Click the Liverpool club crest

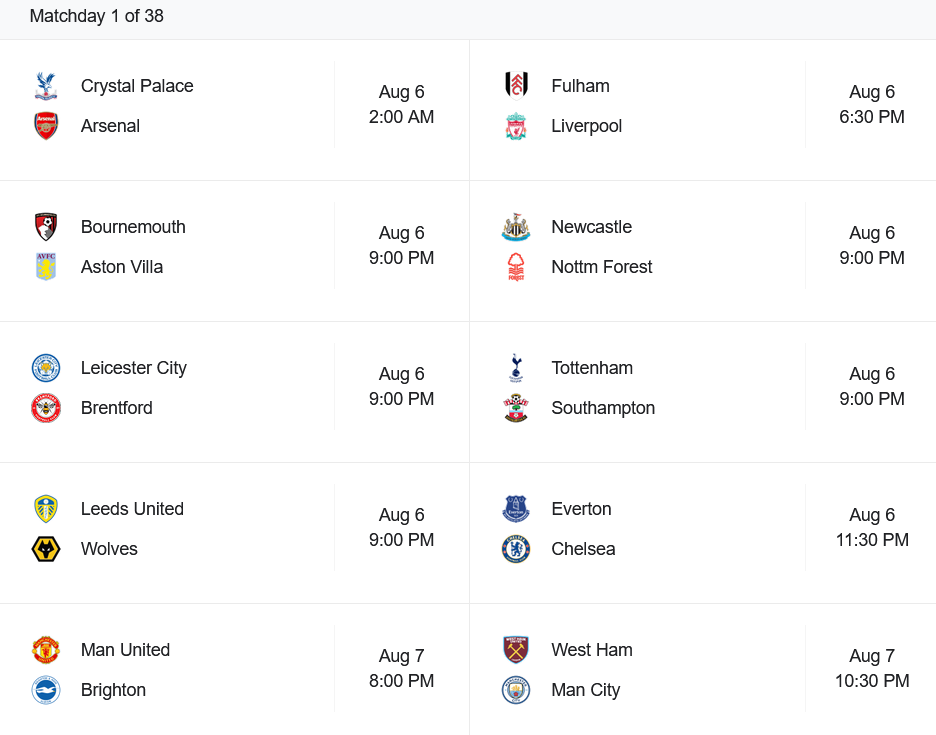pyautogui.click(x=516, y=126)
